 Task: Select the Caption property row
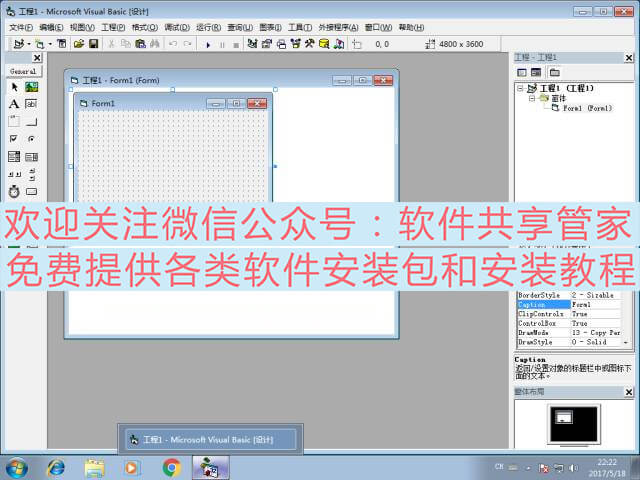click(x=569, y=304)
